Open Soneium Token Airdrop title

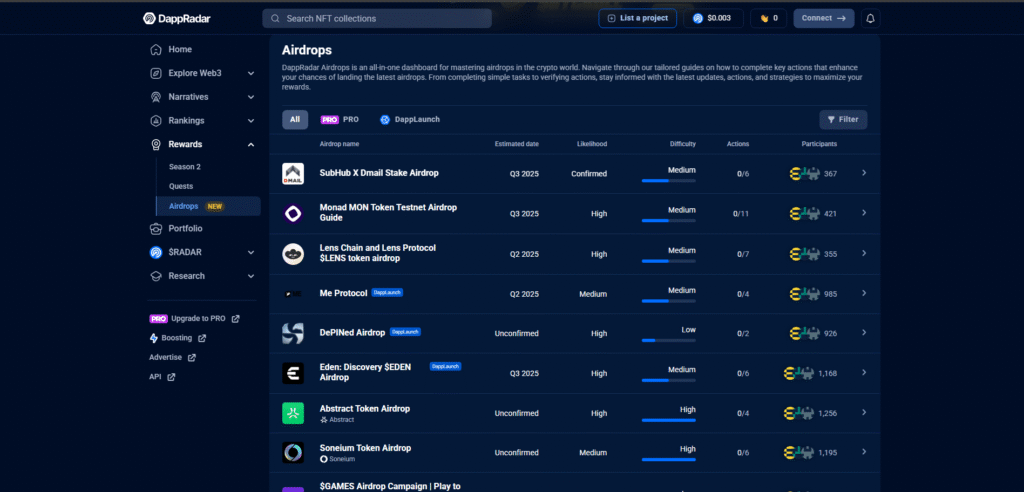pyautogui.click(x=365, y=448)
